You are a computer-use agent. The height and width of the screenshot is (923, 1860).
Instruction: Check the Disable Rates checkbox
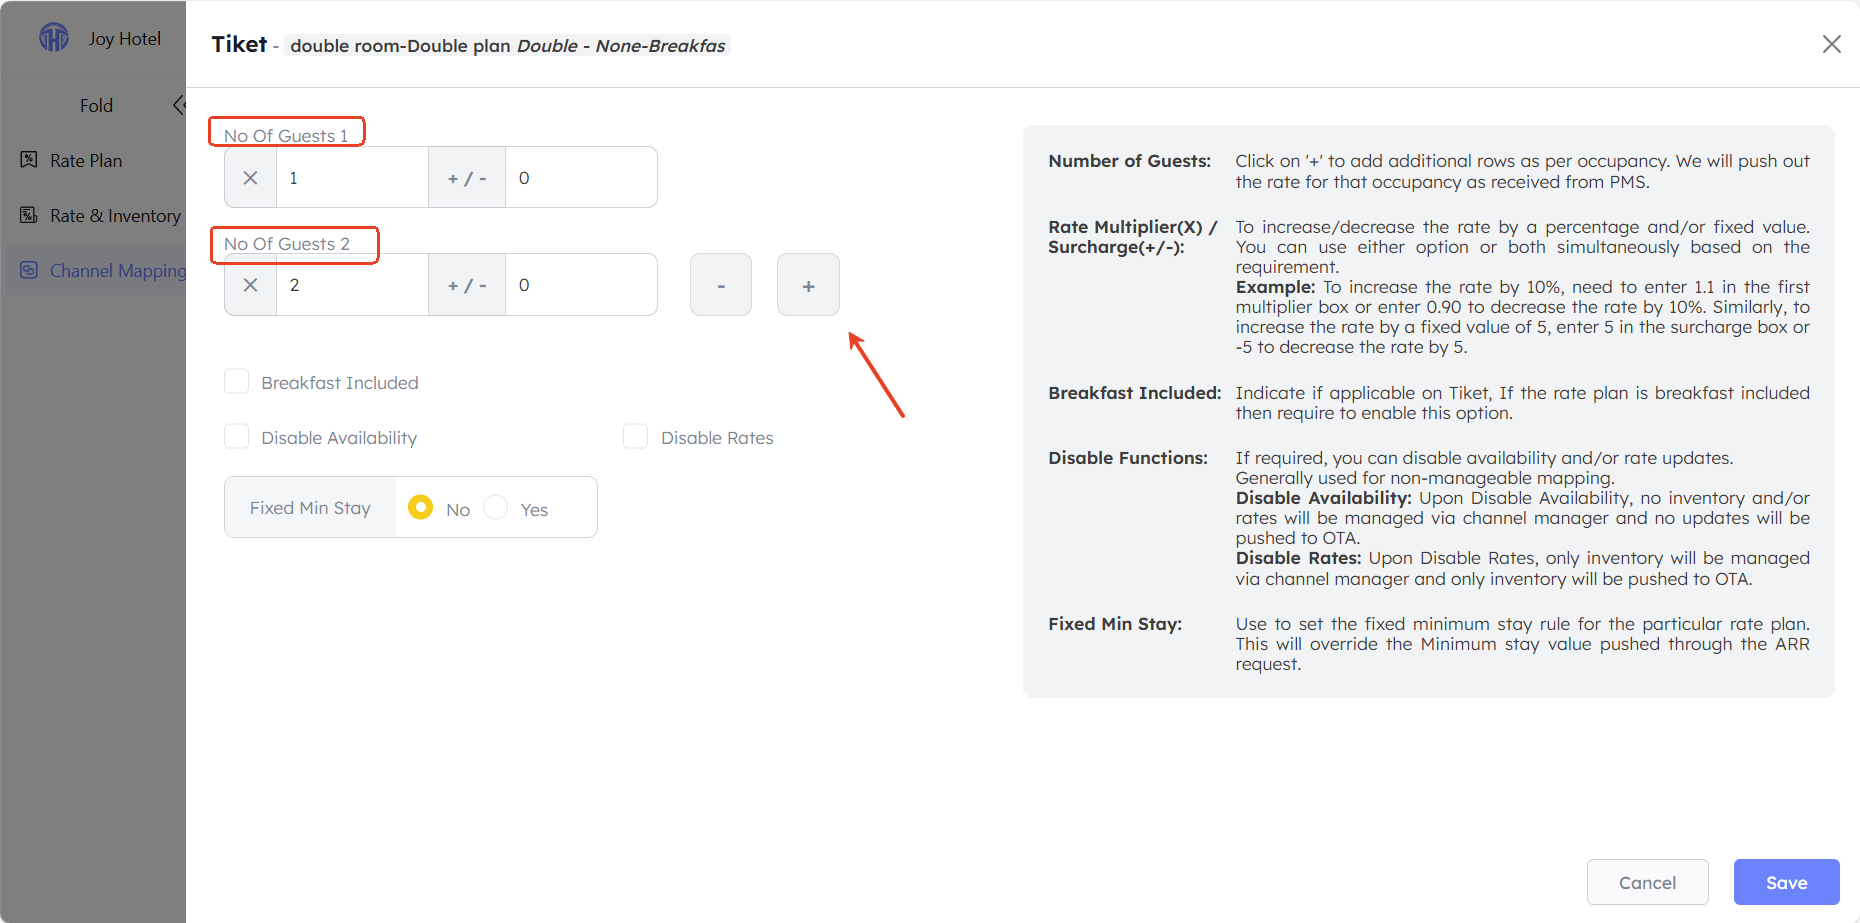coord(636,437)
